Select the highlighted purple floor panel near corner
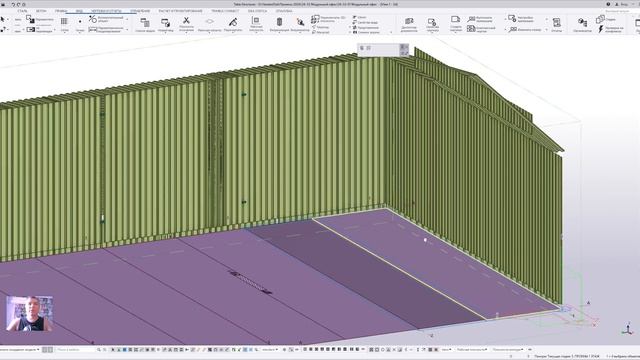This screenshot has width=640, height=360. 436,263
